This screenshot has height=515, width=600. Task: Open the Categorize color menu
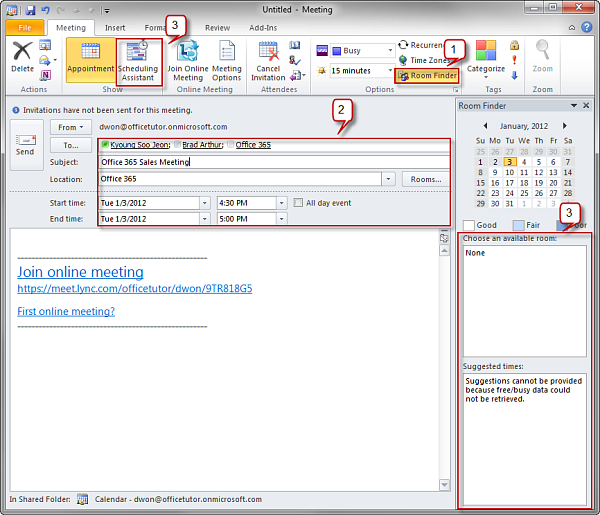pyautogui.click(x=486, y=59)
